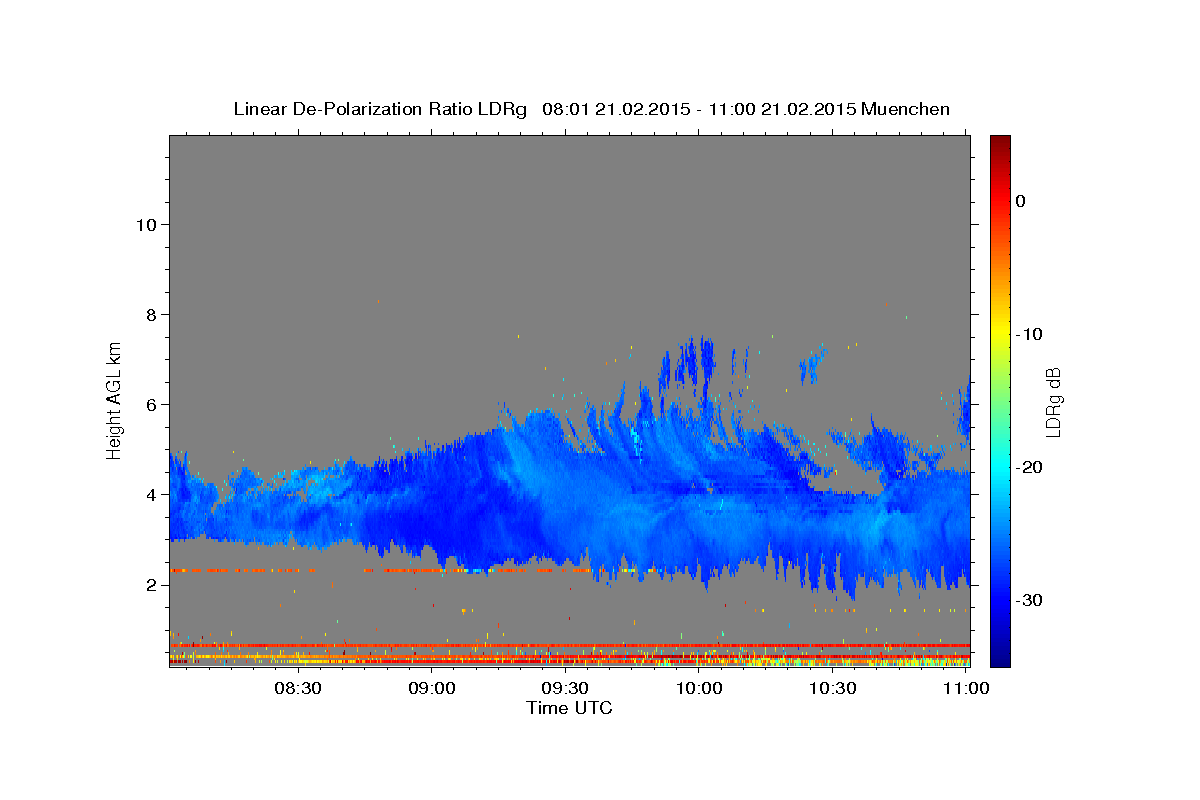
Task: Click the dark red top of colorbar
Action: pos(1000,142)
